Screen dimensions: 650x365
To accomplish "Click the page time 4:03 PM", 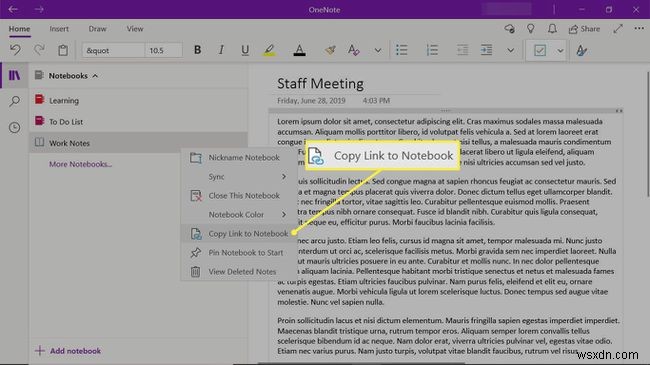I will click(x=376, y=100).
